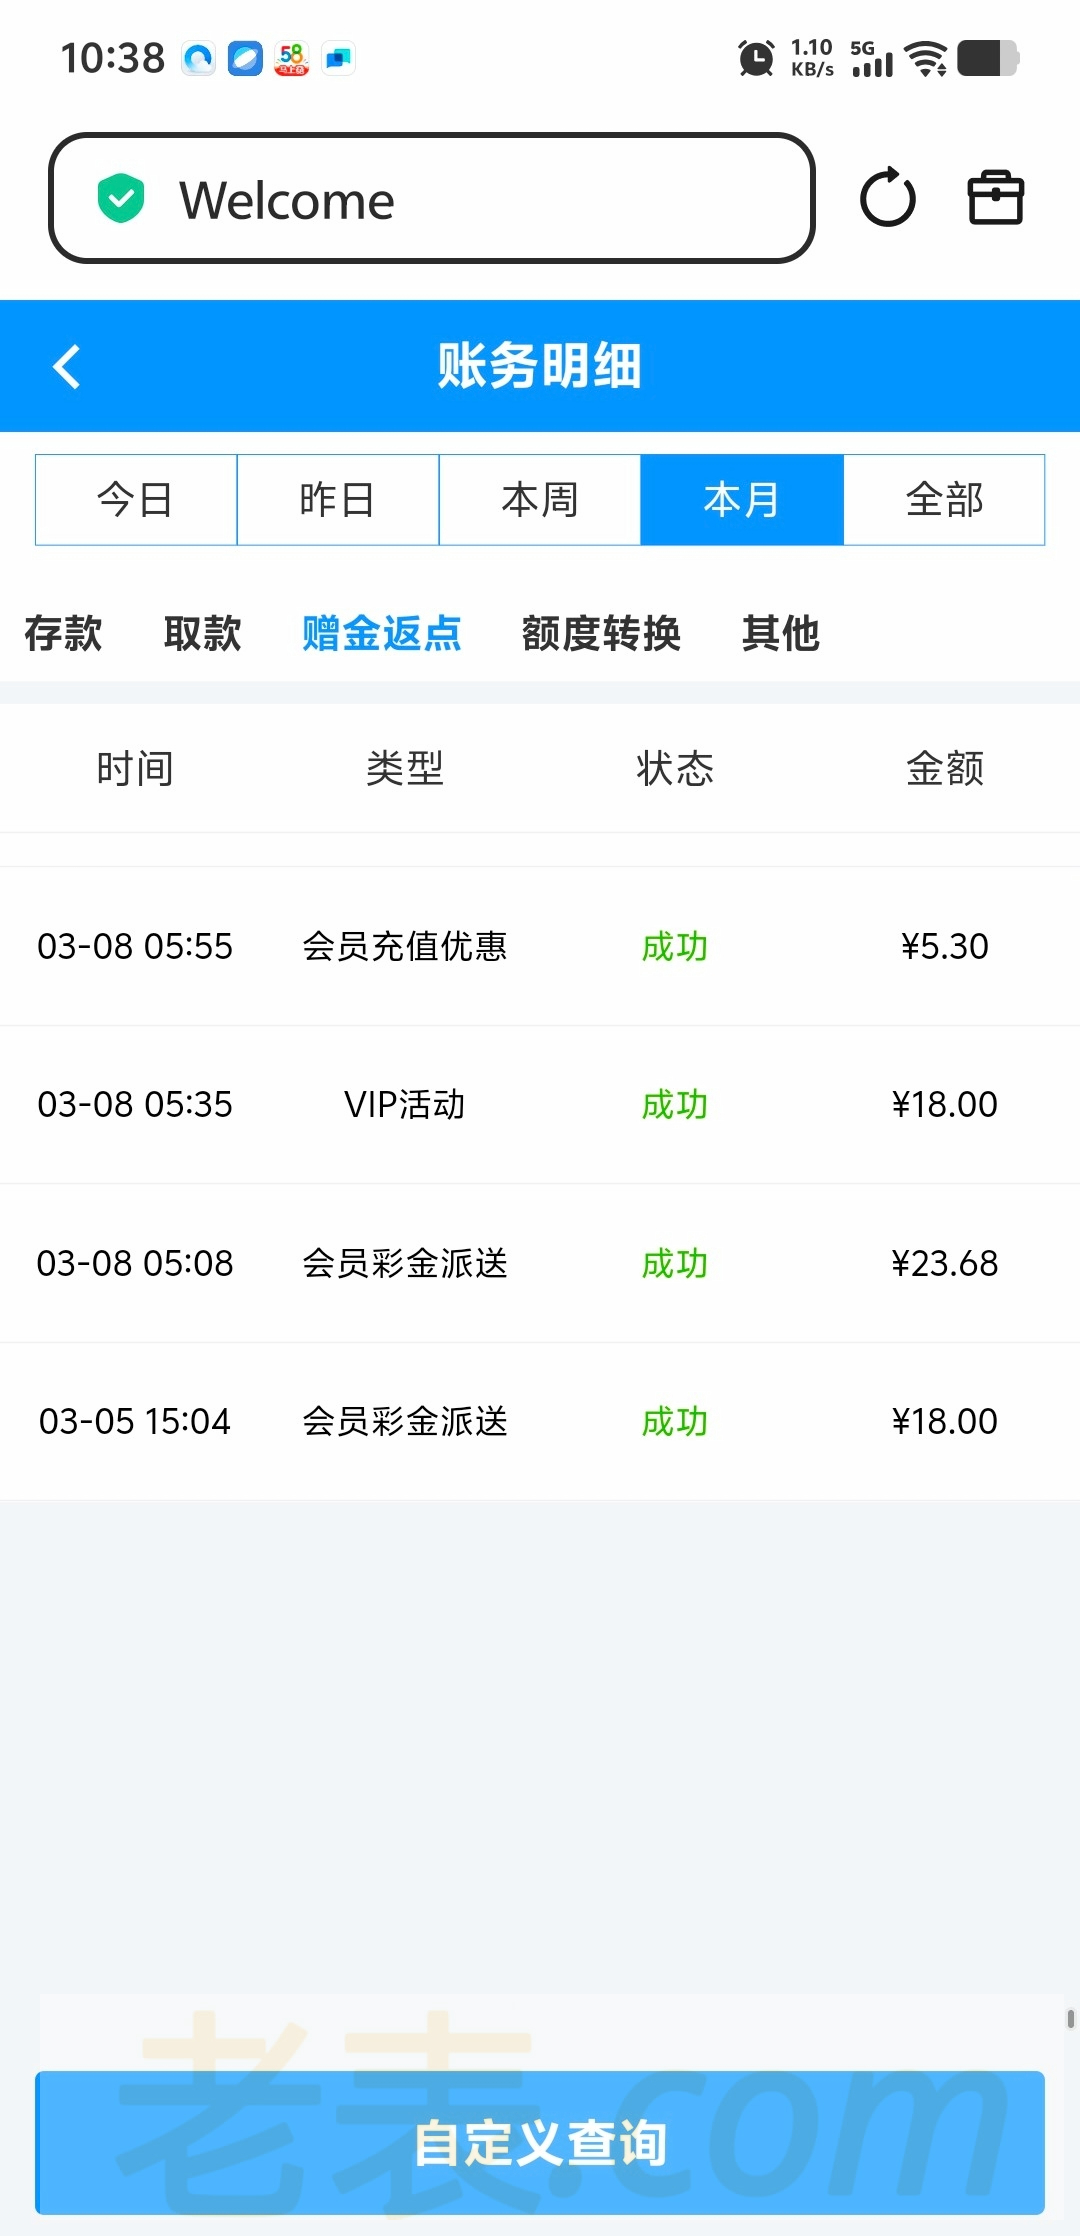Select the 今日 date filter
Image resolution: width=1080 pixels, height=2236 pixels.
point(136,500)
